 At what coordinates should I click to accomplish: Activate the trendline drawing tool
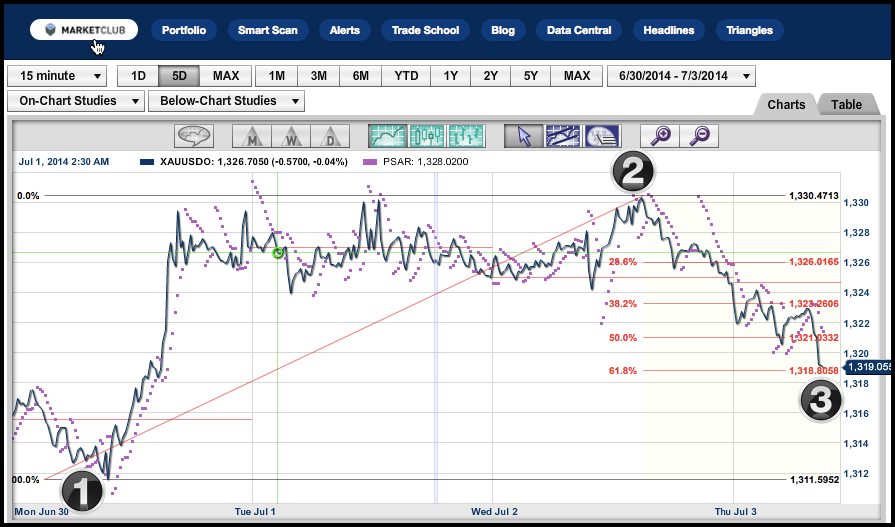(x=562, y=136)
